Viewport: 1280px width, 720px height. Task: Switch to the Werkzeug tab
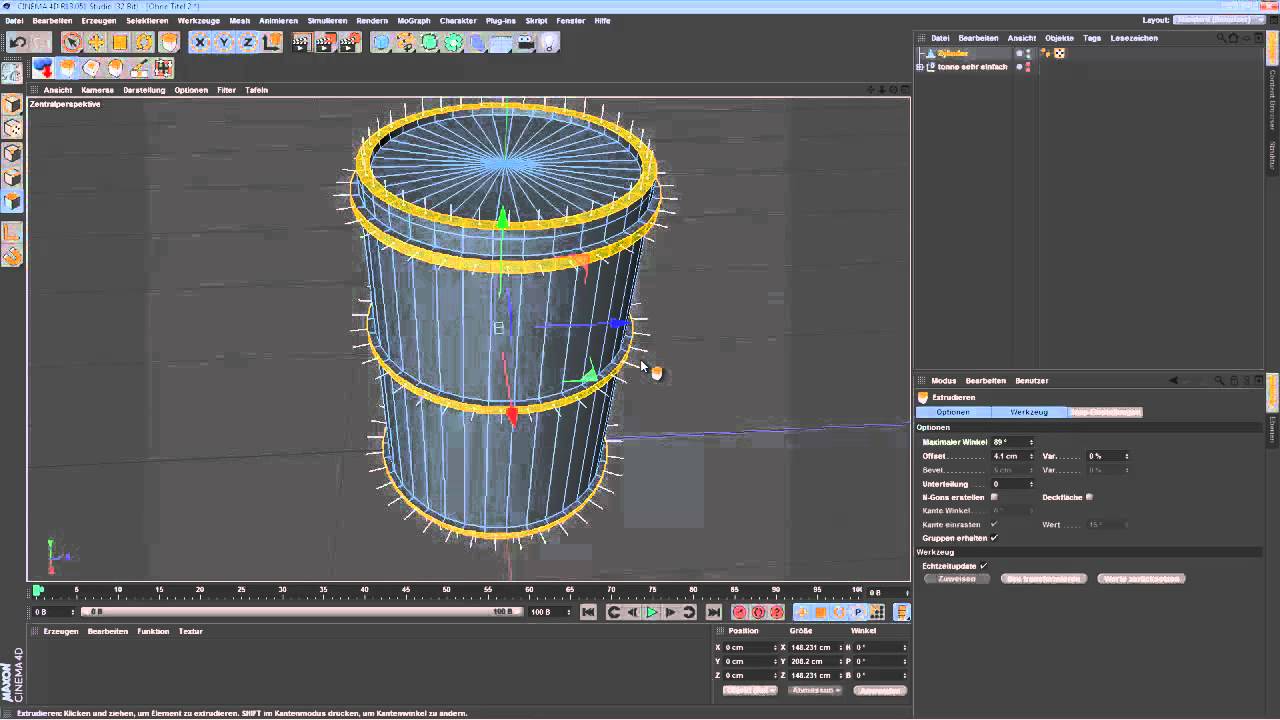(x=1029, y=412)
